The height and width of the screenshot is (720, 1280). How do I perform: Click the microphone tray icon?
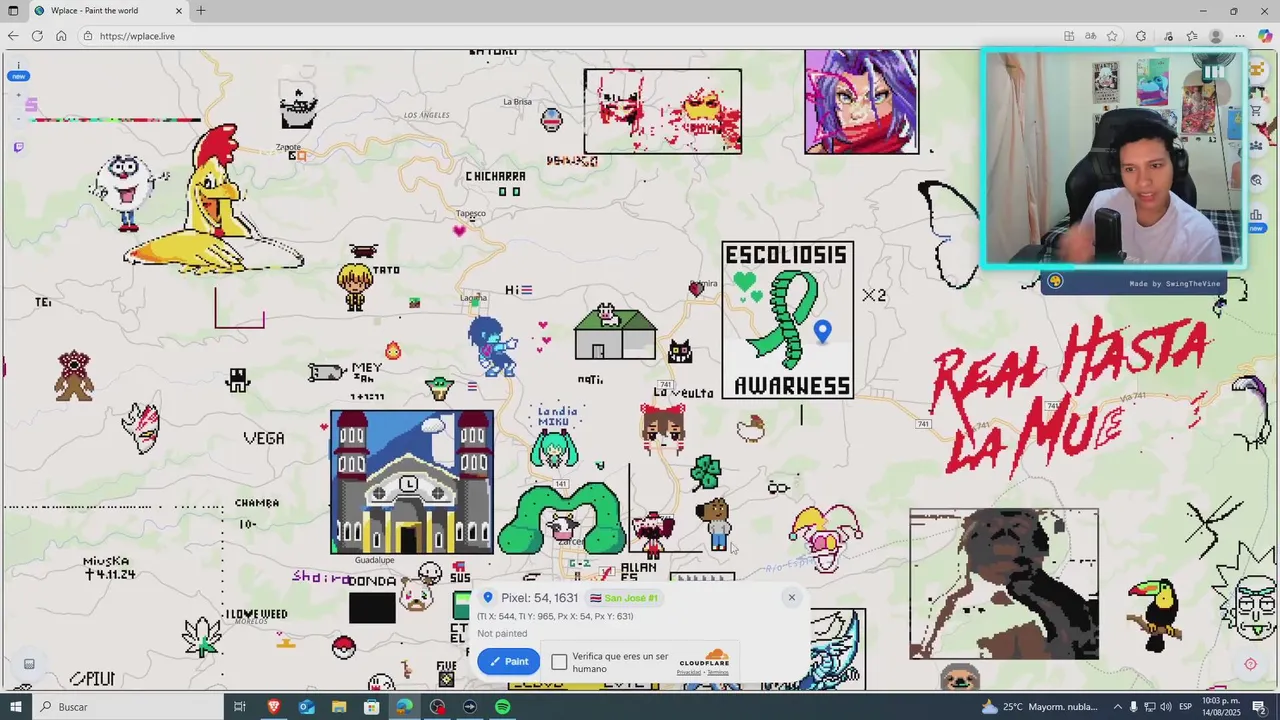point(1134,707)
